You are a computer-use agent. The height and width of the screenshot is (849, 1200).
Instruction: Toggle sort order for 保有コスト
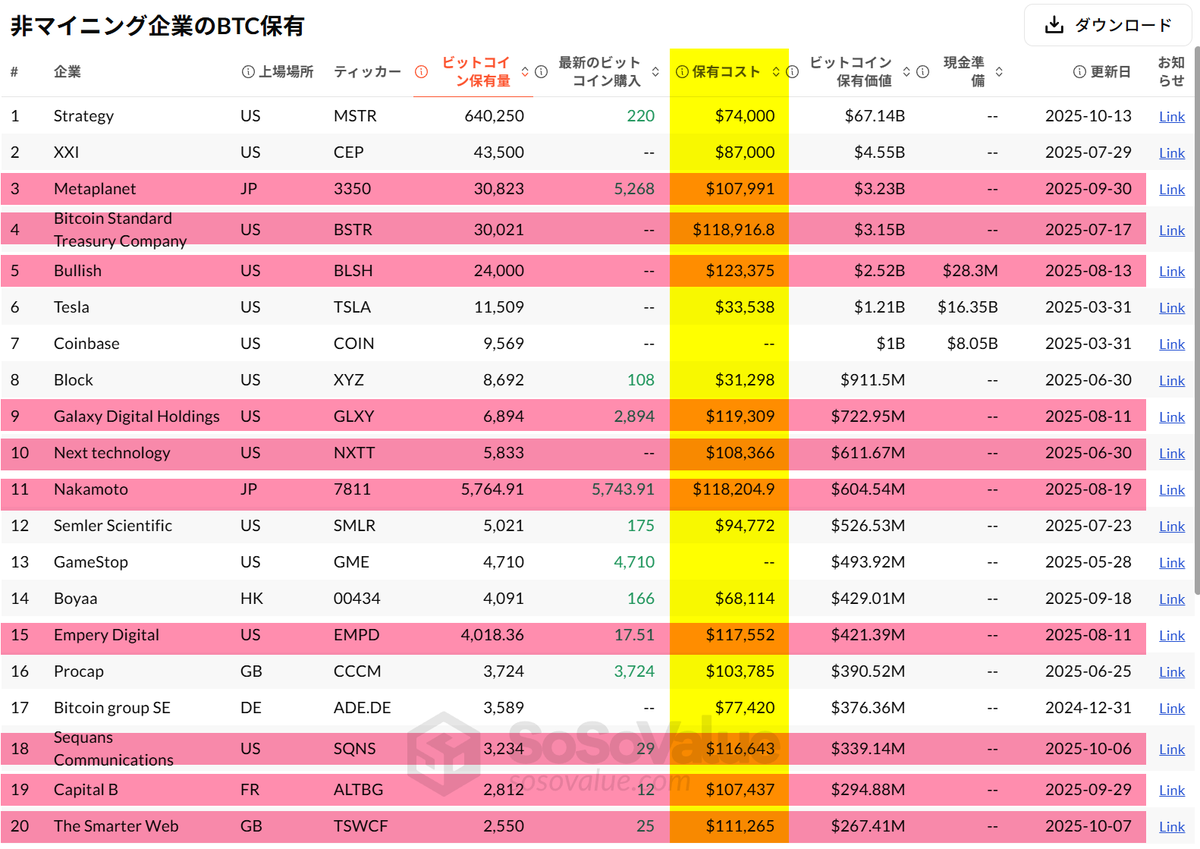(775, 72)
